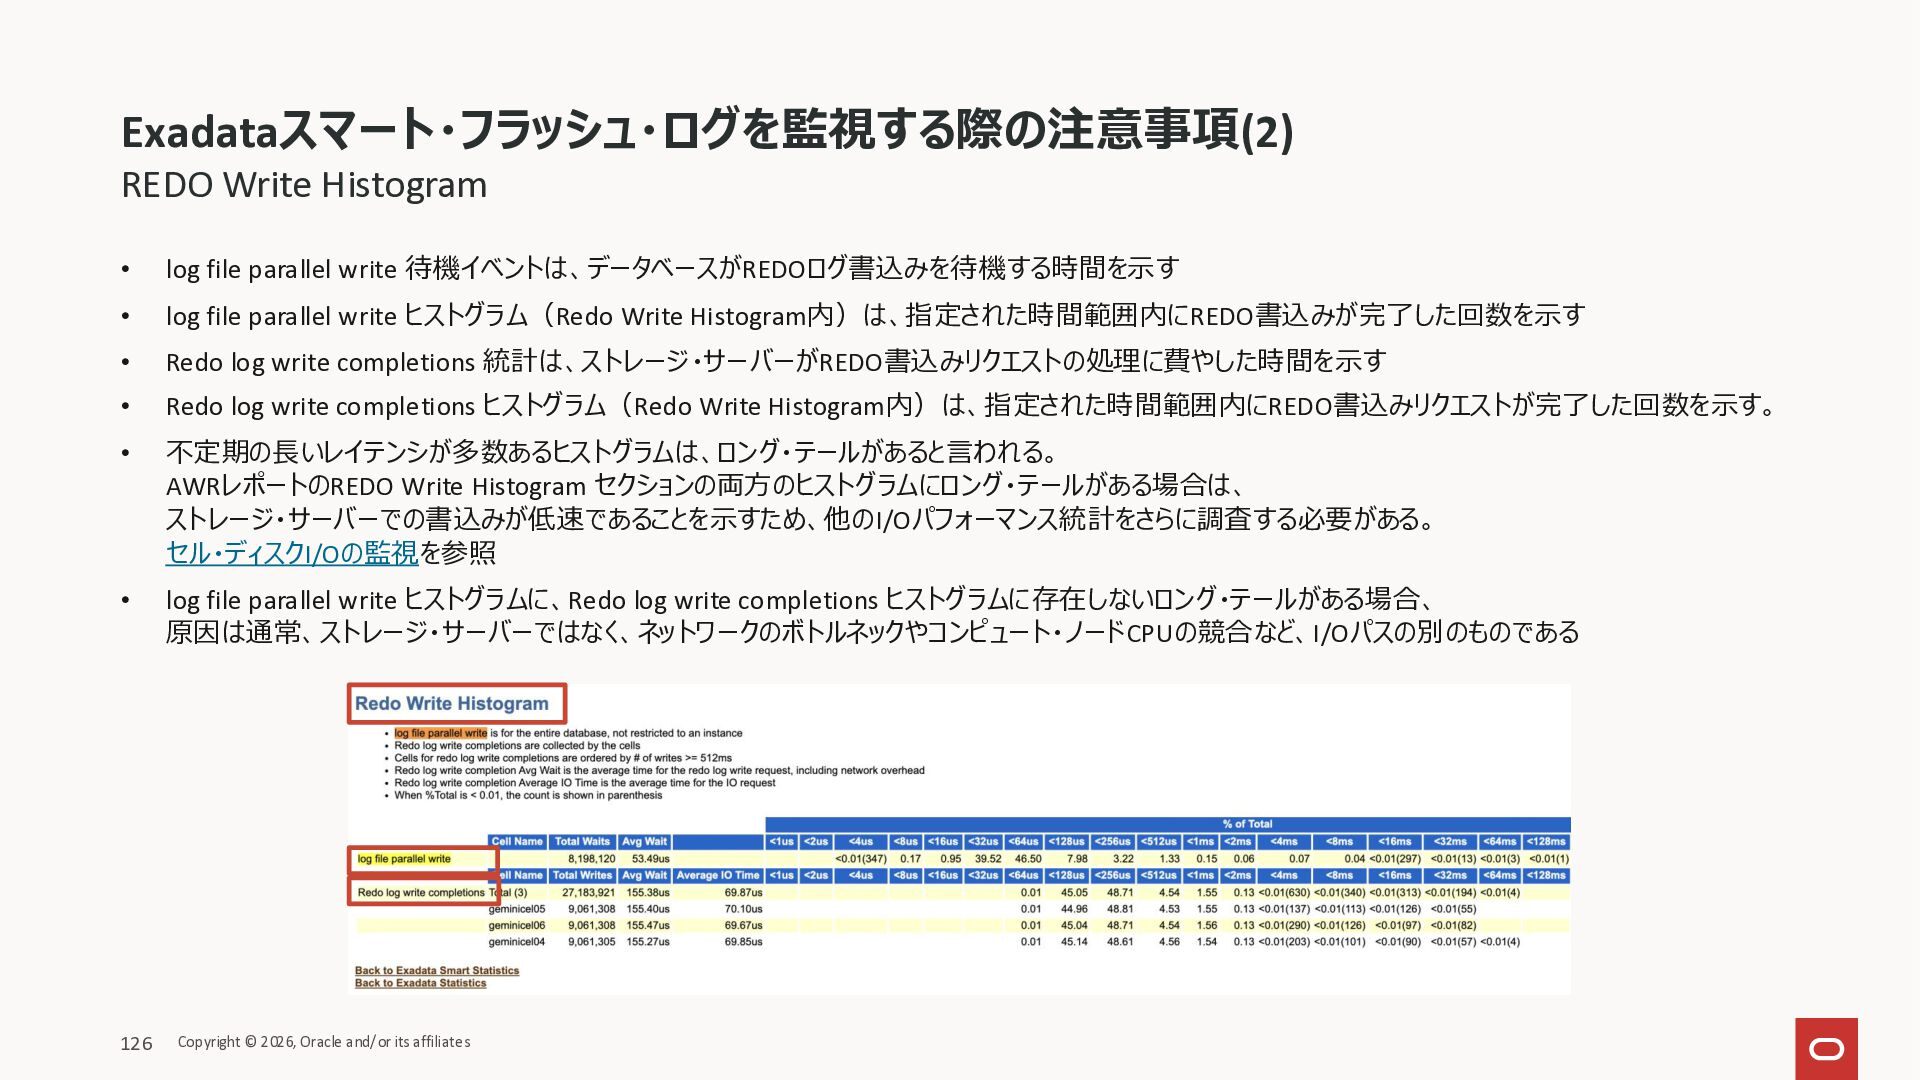This screenshot has height=1080, width=1920.
Task: Click the geminicel05 cell row
Action: pyautogui.click(x=517, y=909)
